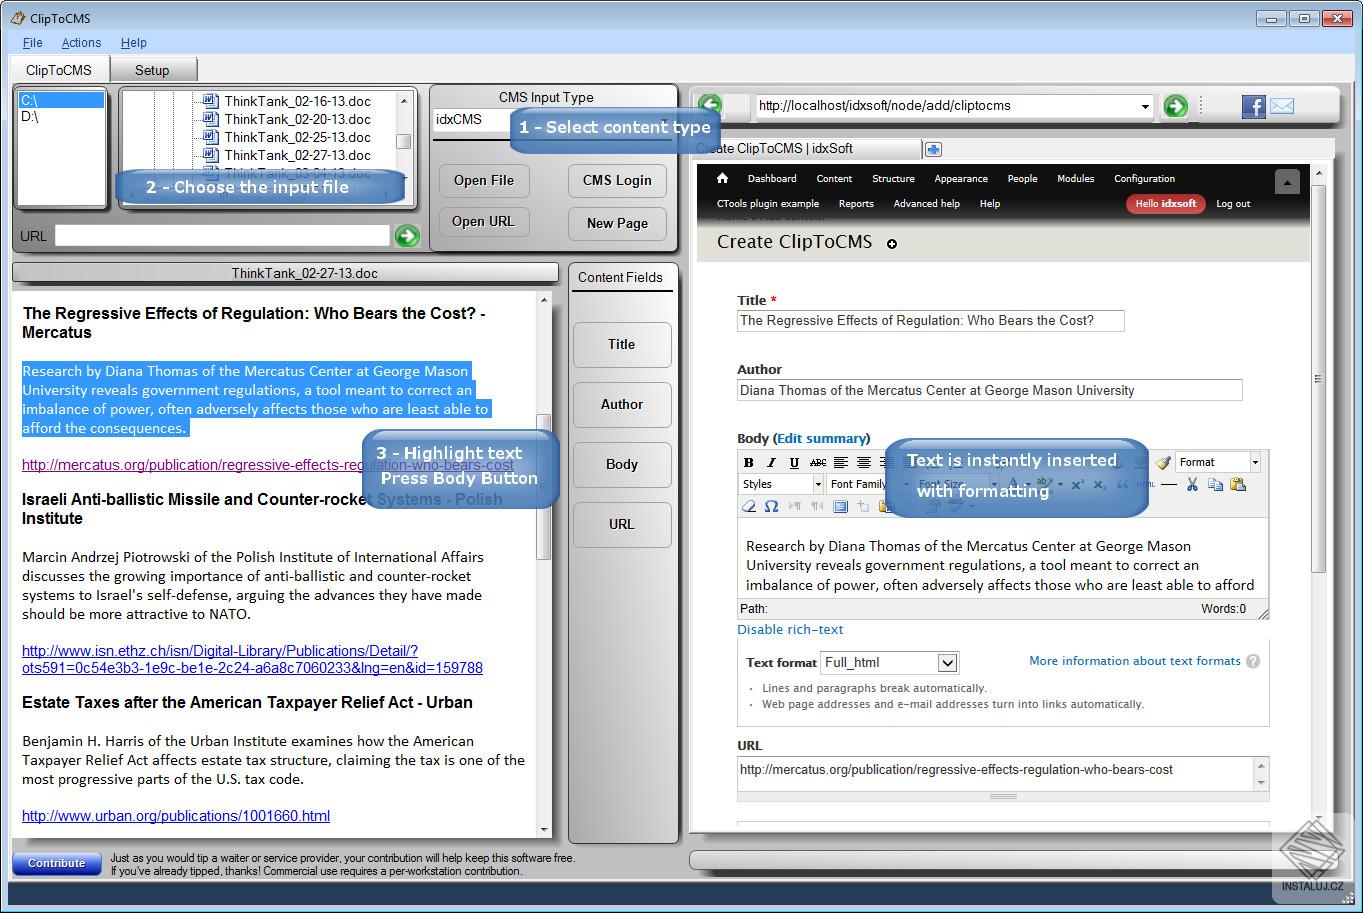Click the Open File button
This screenshot has height=913, width=1363.
(x=484, y=181)
